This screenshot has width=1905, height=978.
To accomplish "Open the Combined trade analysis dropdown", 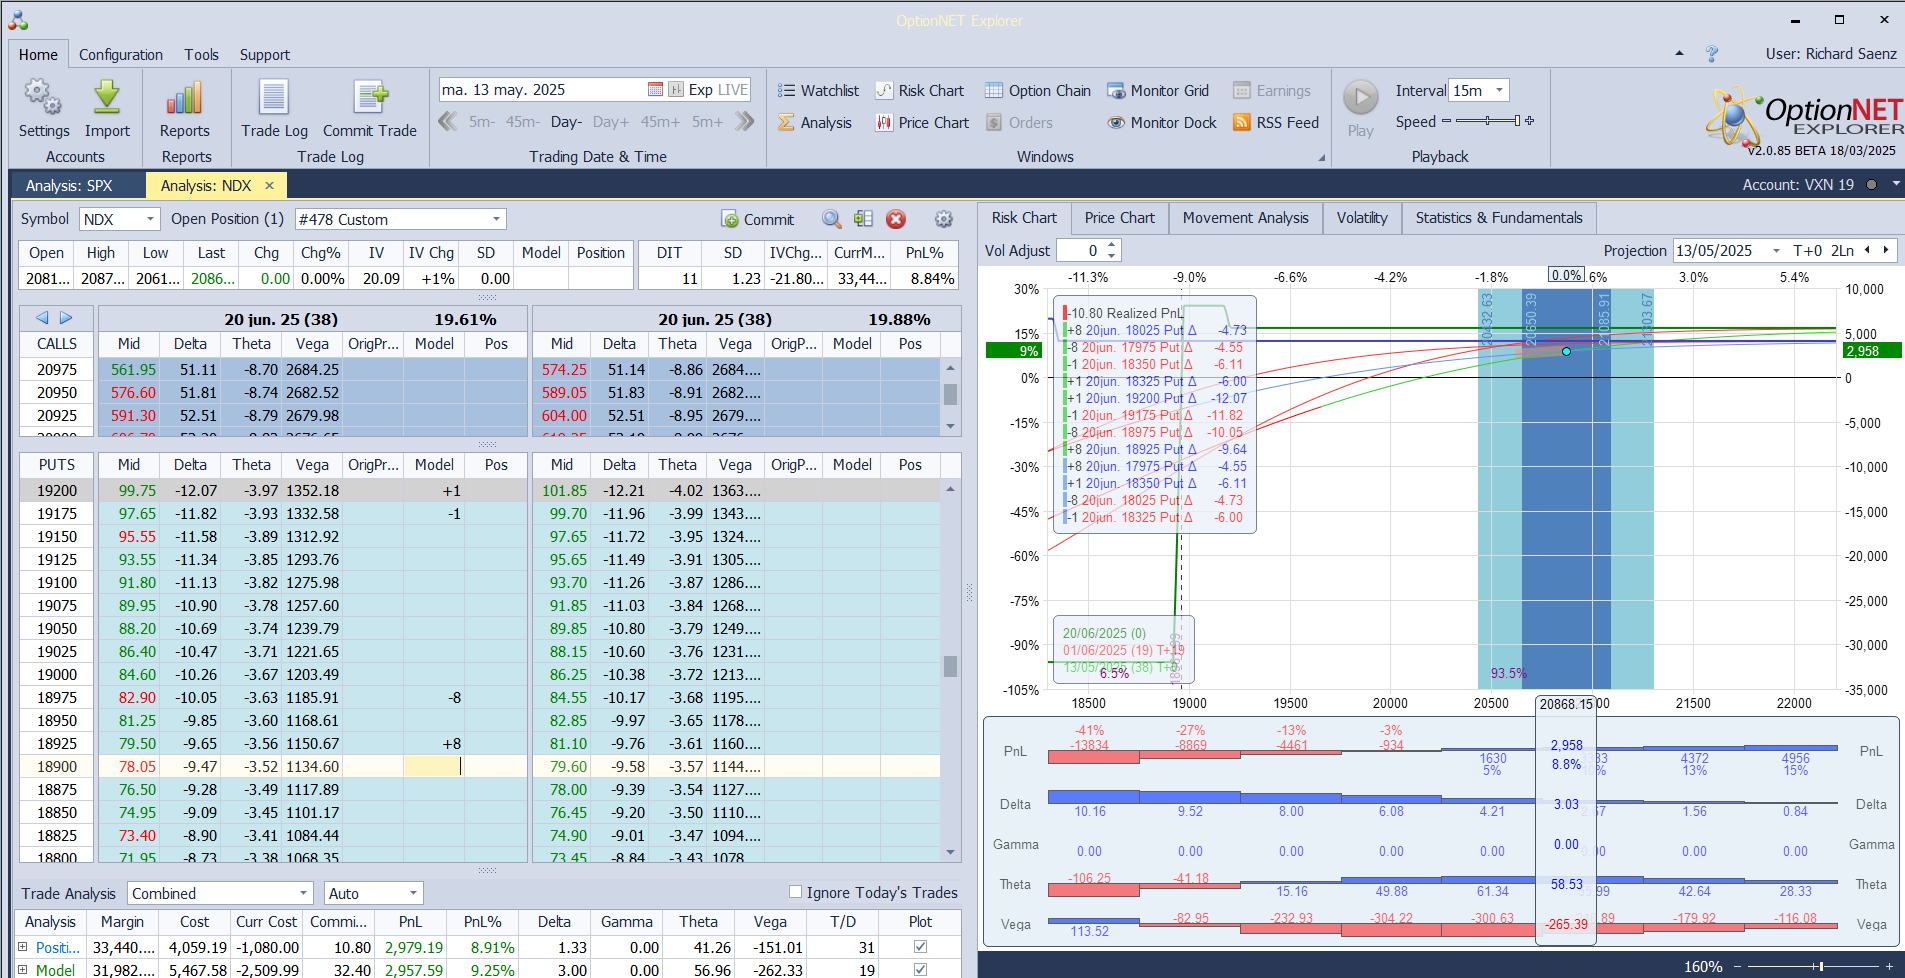I will coord(304,893).
